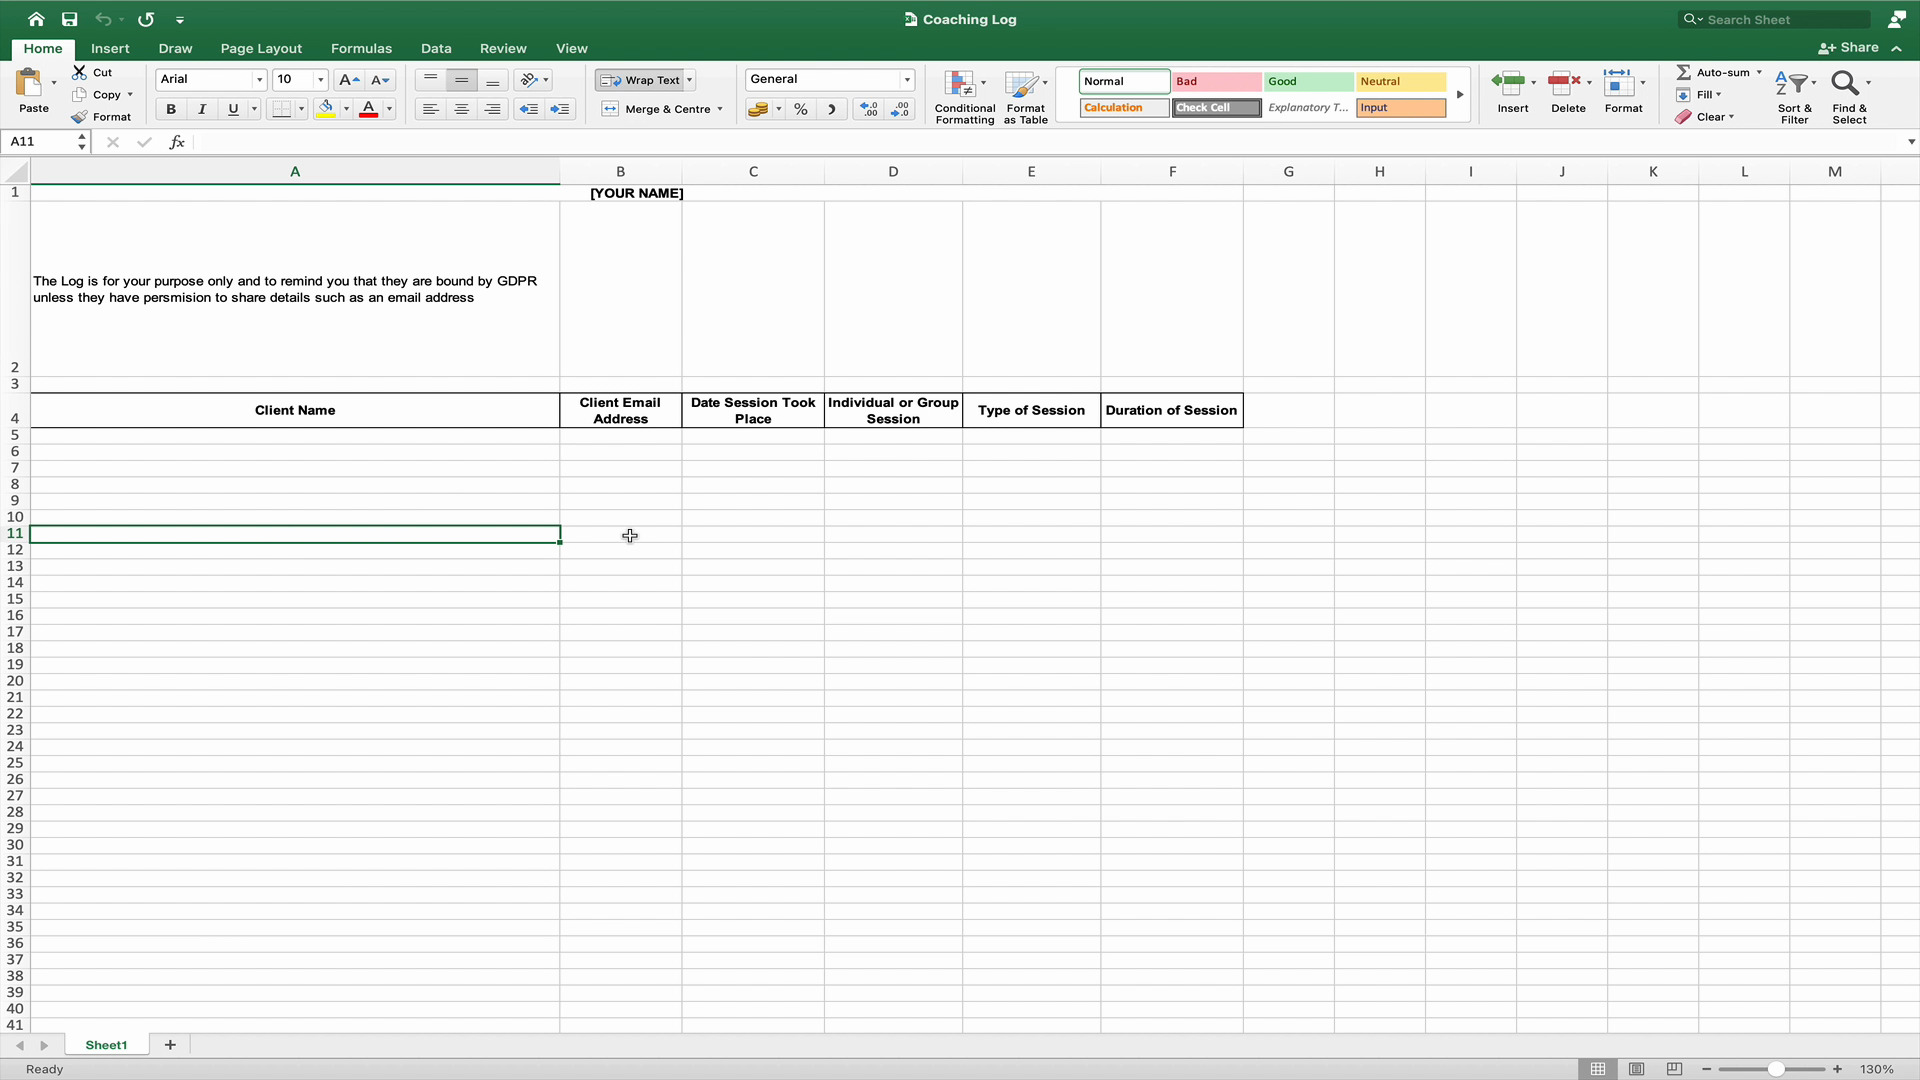This screenshot has height=1080, width=1920.
Task: Toggle underline formatting
Action: [x=233, y=109]
